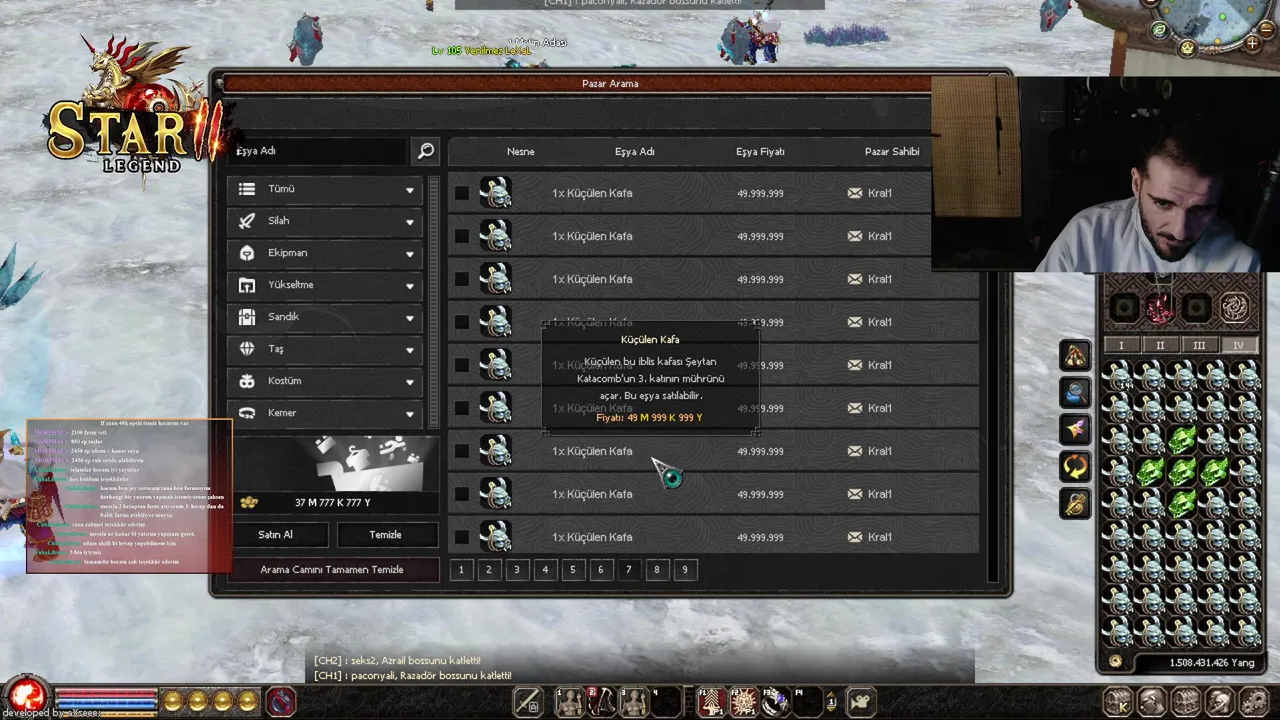Screen dimensions: 1280x720
Task: Click the Satın Al button
Action: pyautogui.click(x=276, y=535)
